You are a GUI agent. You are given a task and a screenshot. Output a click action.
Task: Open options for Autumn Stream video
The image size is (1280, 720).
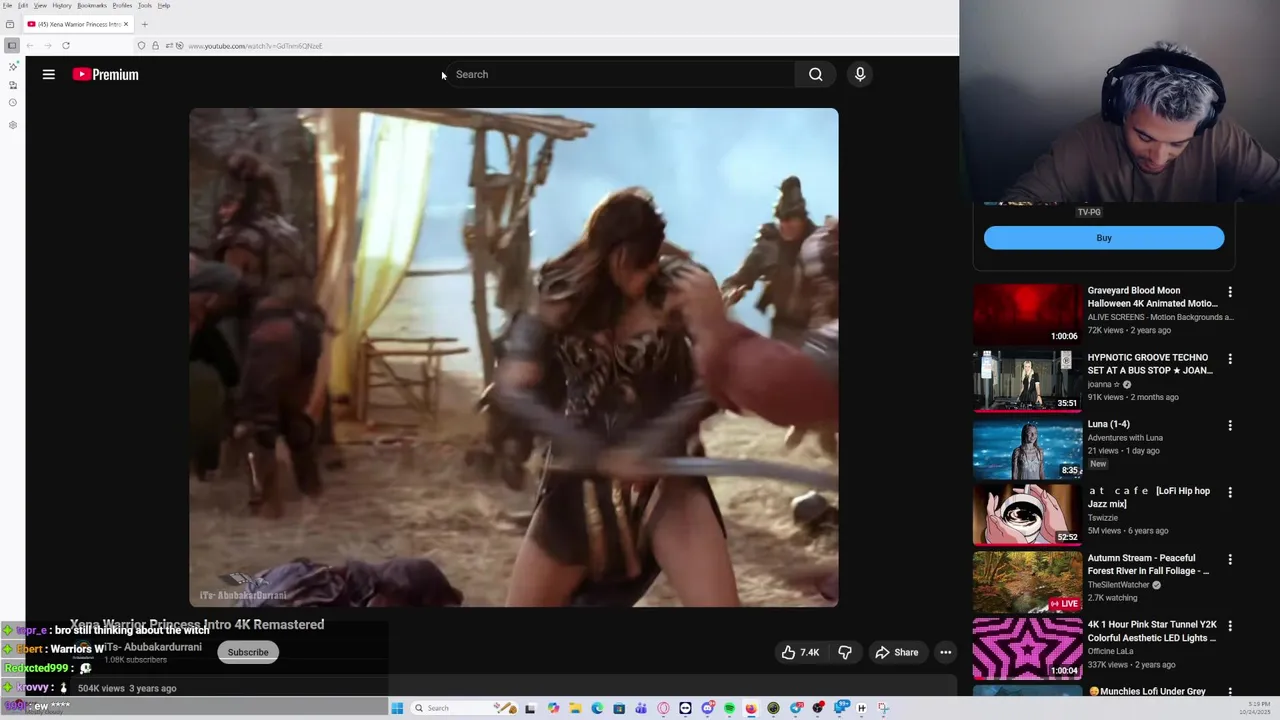(1230, 559)
